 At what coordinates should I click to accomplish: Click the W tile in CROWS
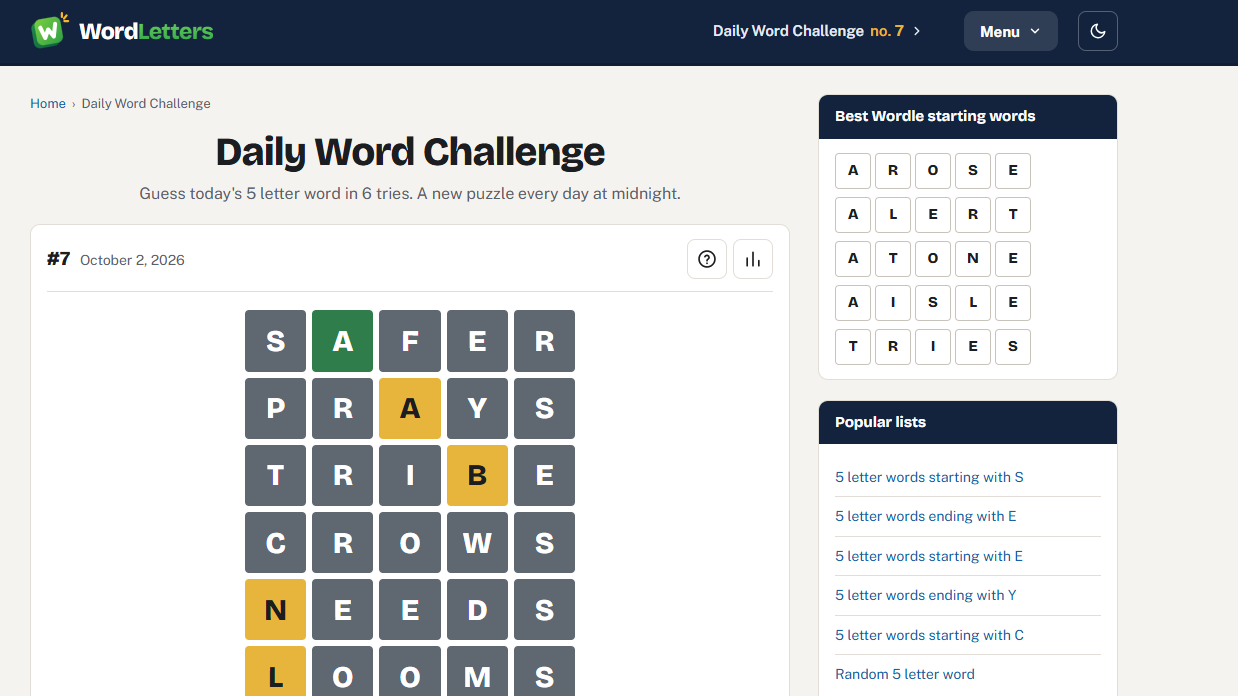click(x=477, y=543)
